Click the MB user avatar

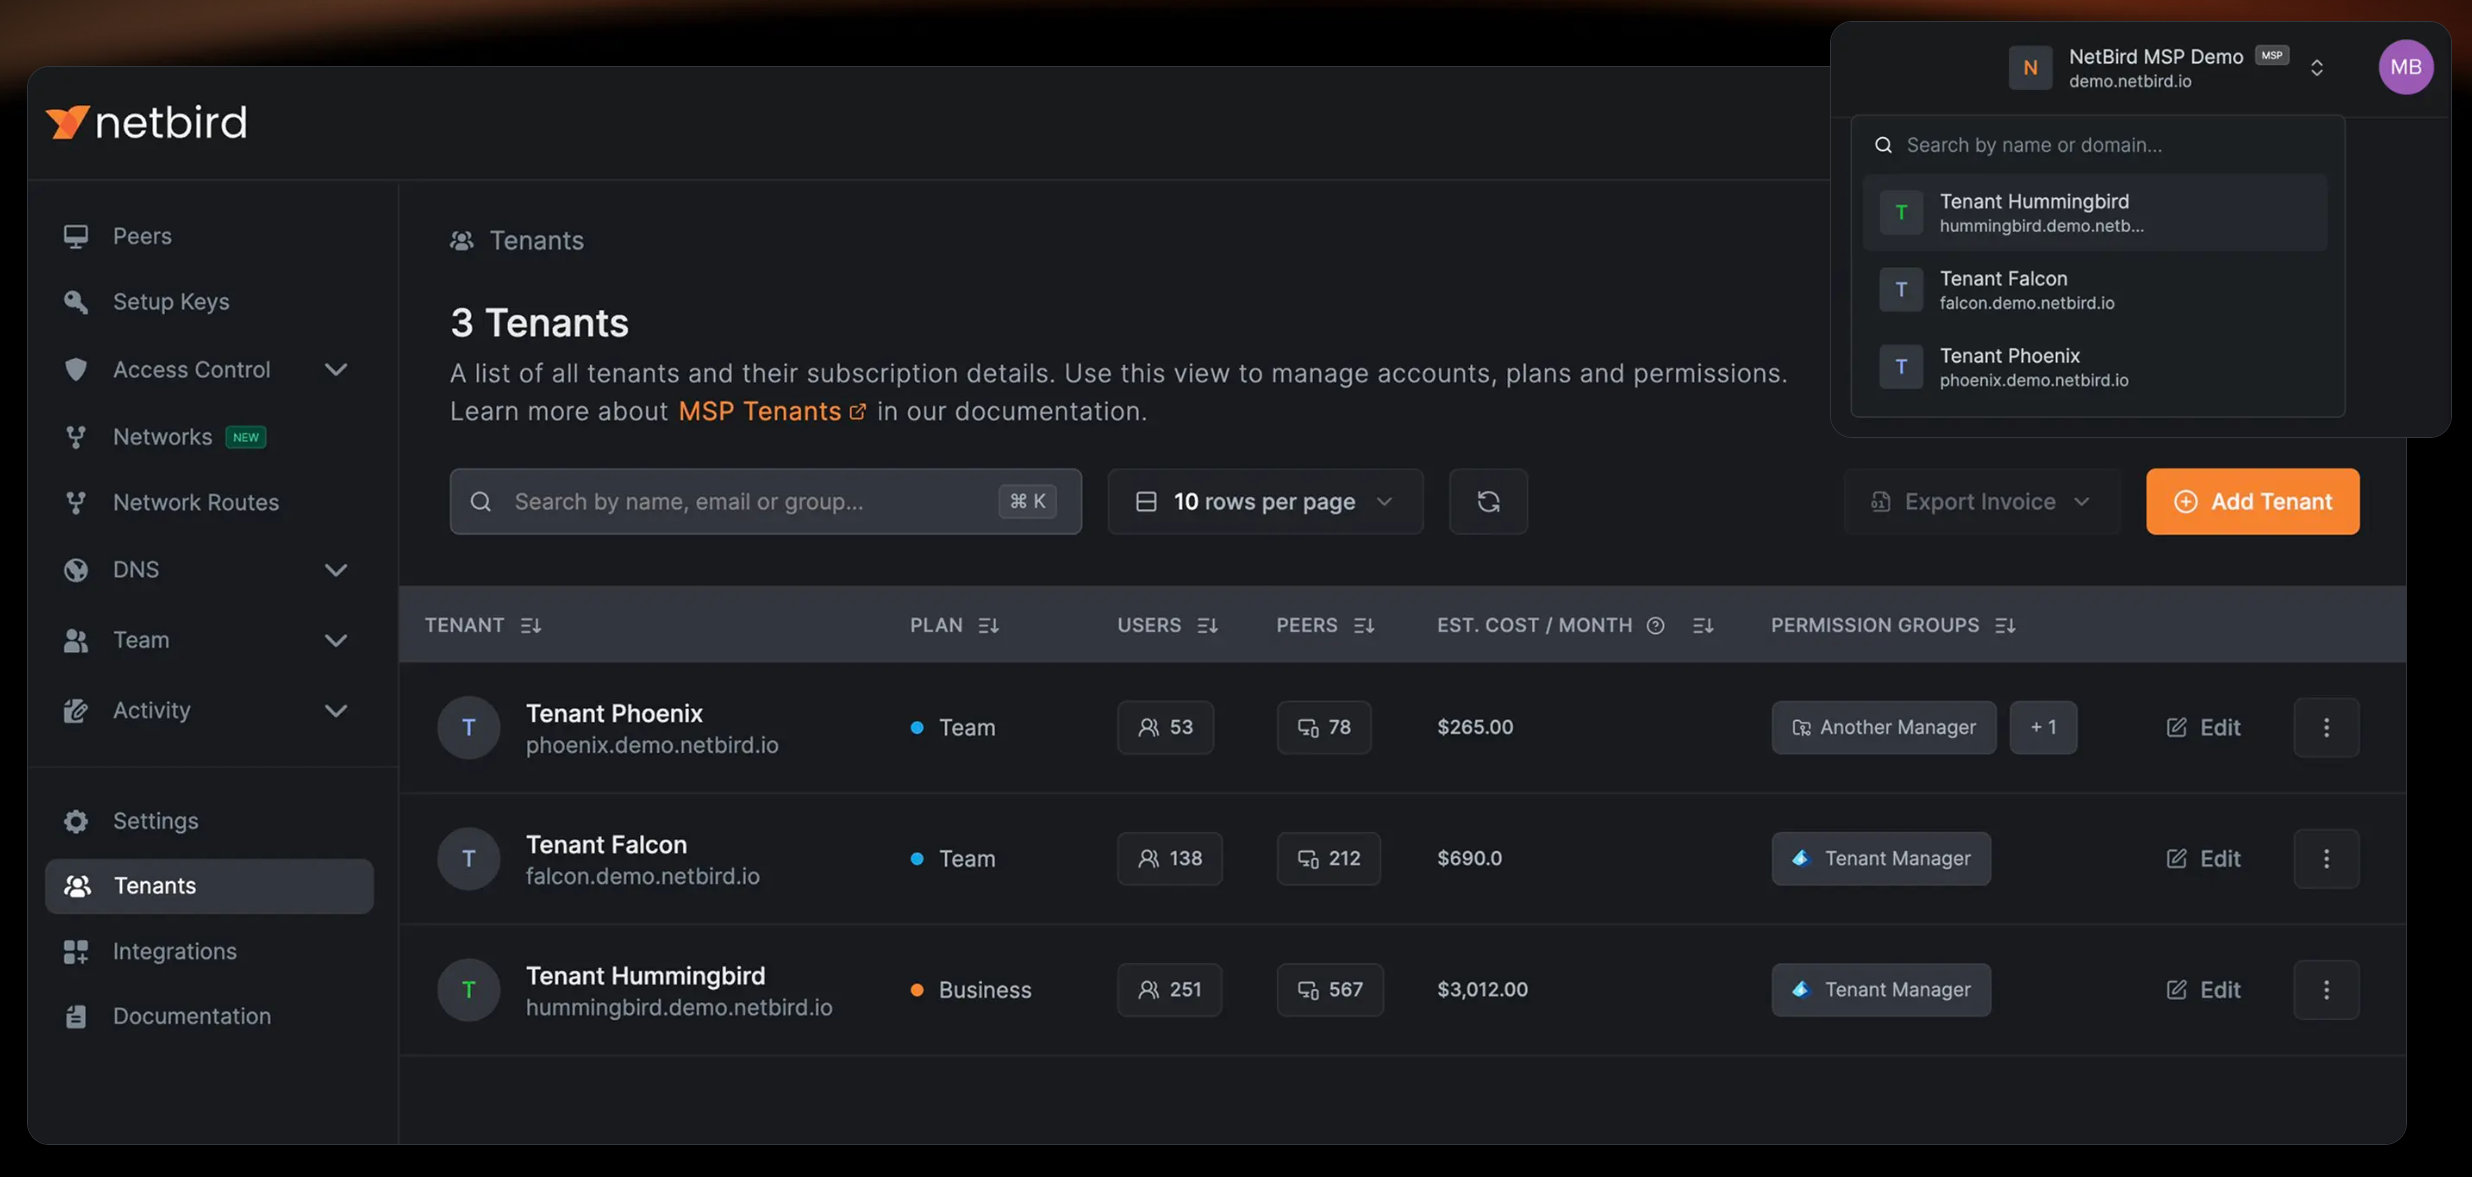pyautogui.click(x=2405, y=67)
